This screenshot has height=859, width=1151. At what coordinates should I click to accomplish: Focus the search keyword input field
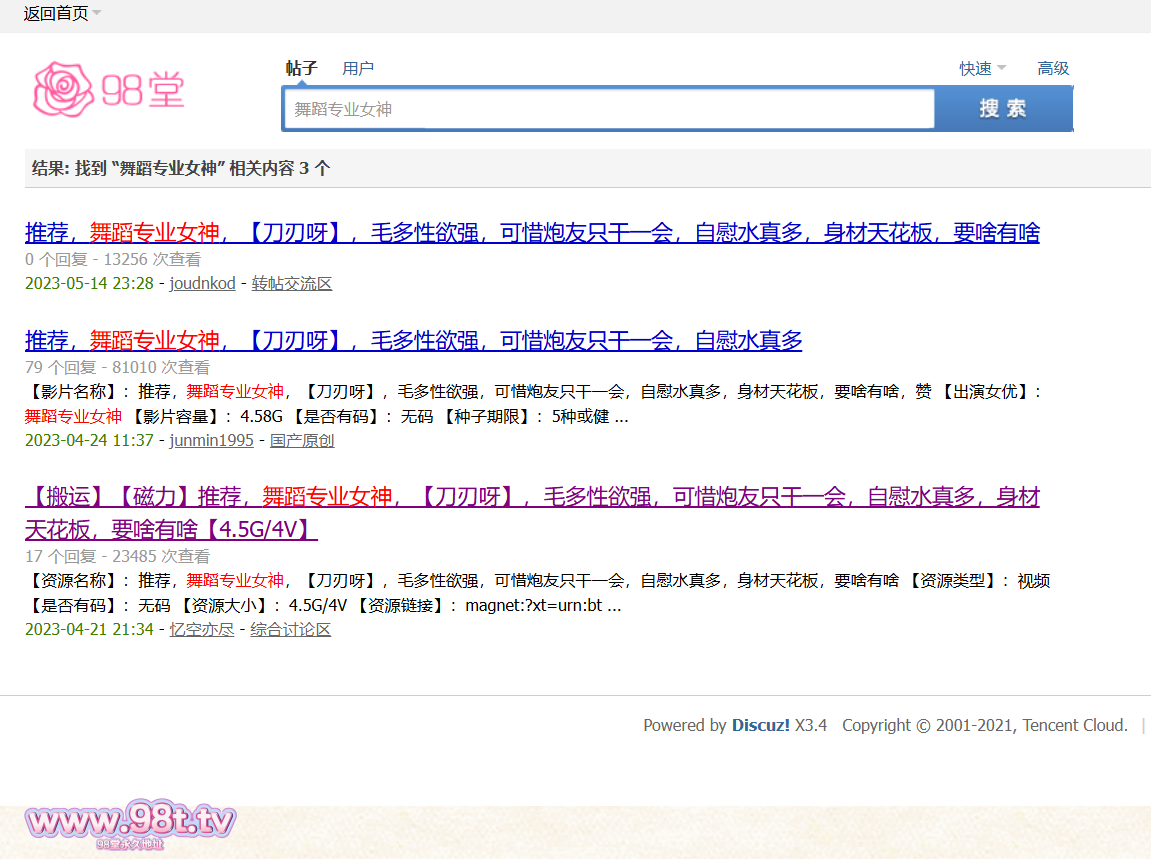608,109
